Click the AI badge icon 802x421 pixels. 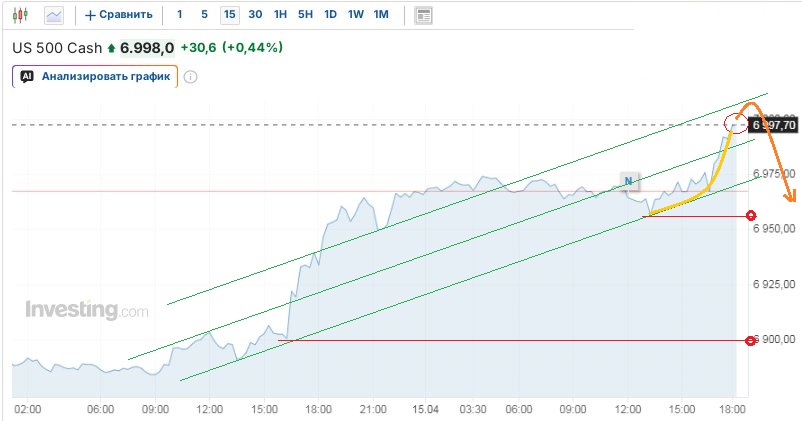point(27,75)
